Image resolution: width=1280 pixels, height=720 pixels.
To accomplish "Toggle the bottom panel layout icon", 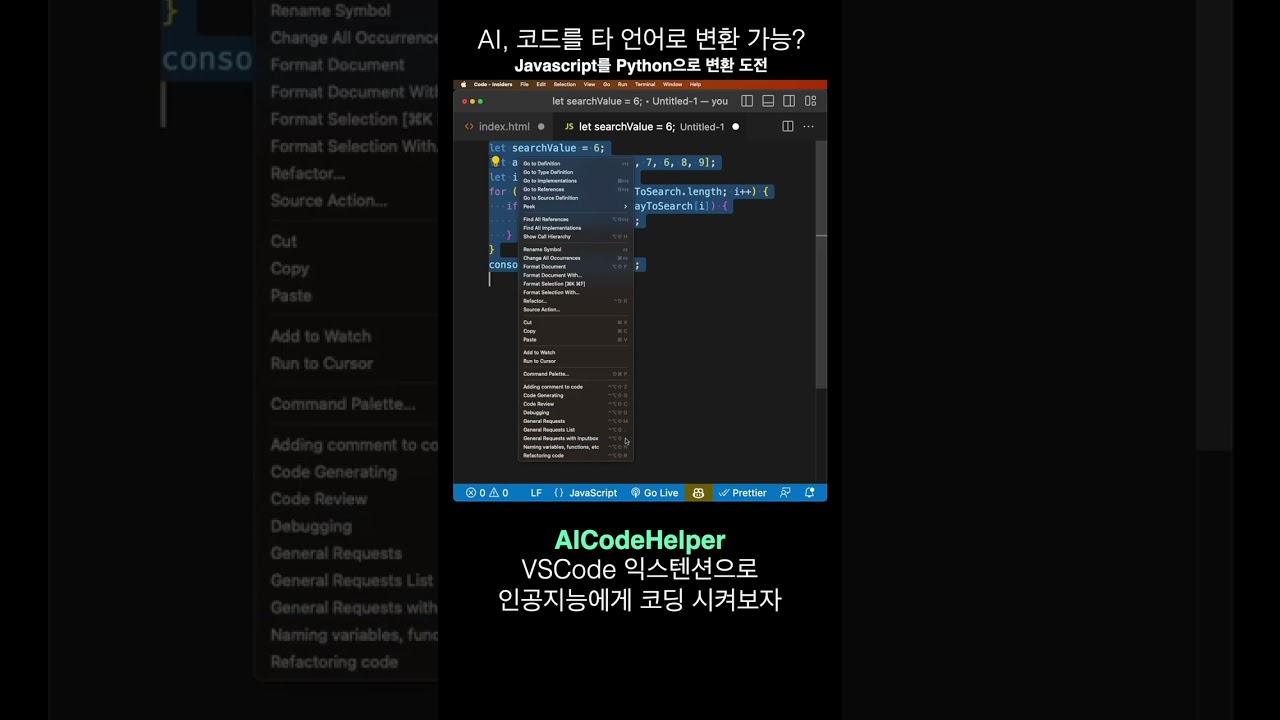I will [768, 101].
